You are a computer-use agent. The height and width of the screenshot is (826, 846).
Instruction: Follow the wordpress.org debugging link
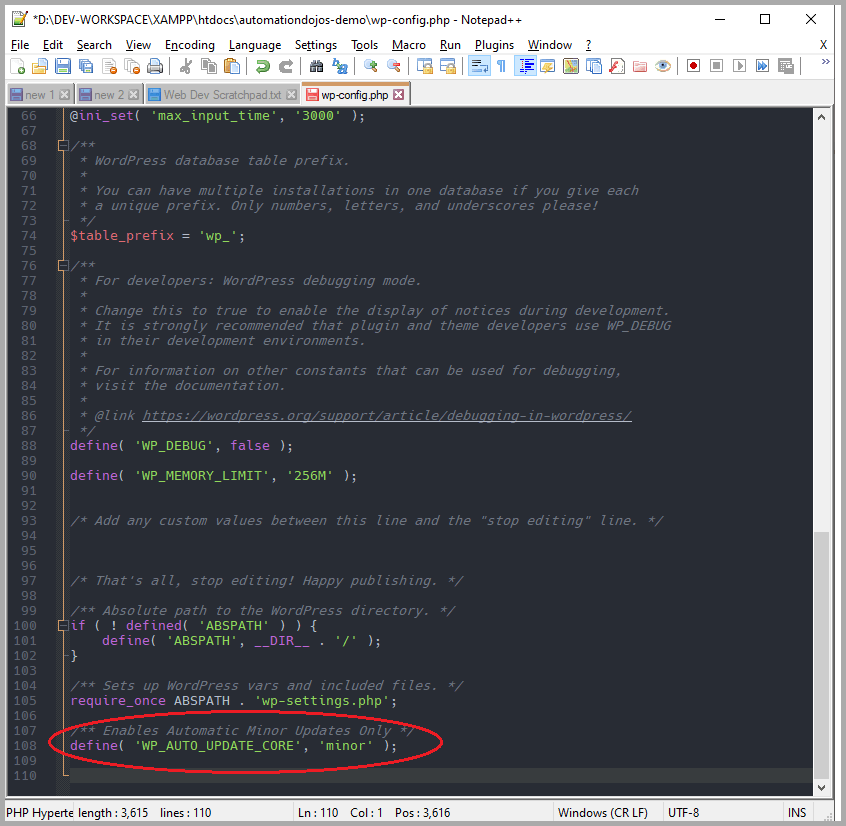tap(386, 416)
